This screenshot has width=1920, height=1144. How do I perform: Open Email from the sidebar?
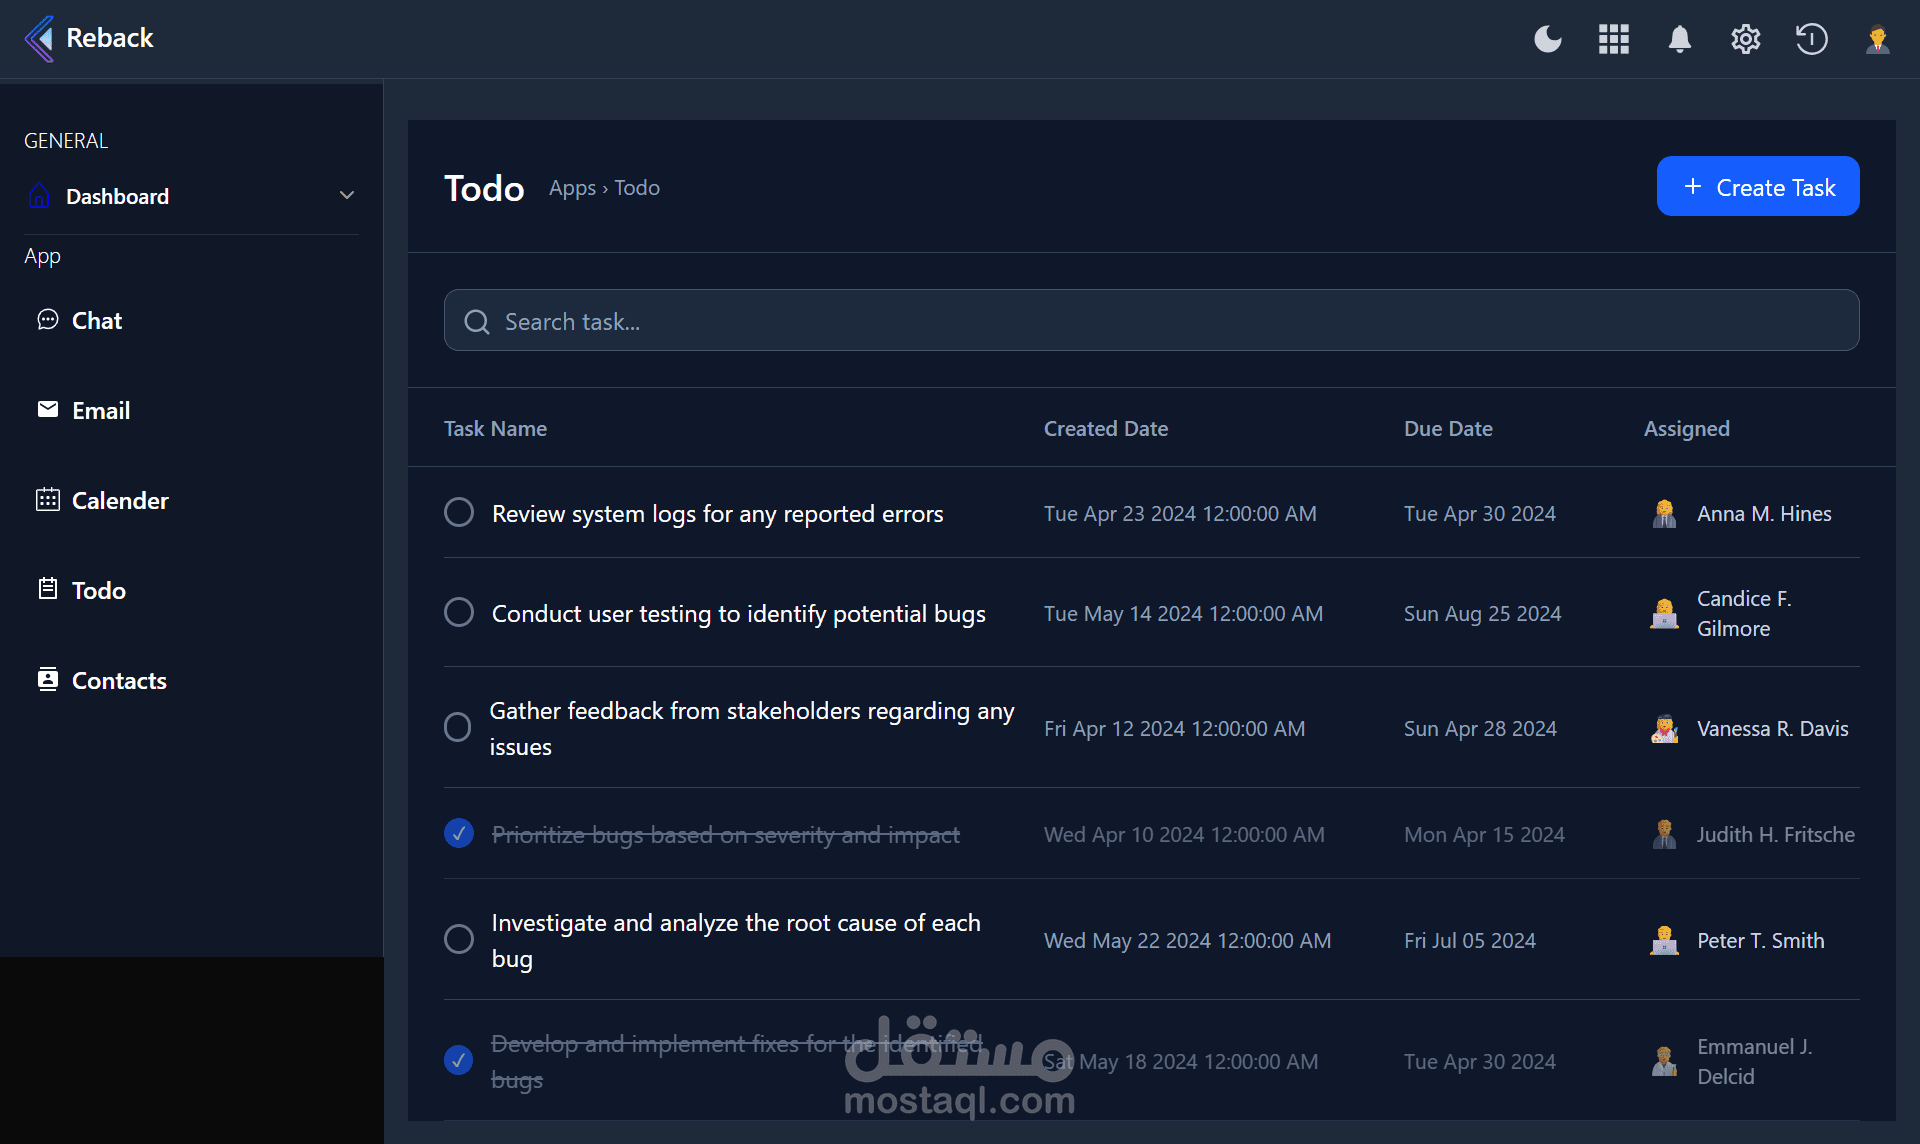click(100, 411)
